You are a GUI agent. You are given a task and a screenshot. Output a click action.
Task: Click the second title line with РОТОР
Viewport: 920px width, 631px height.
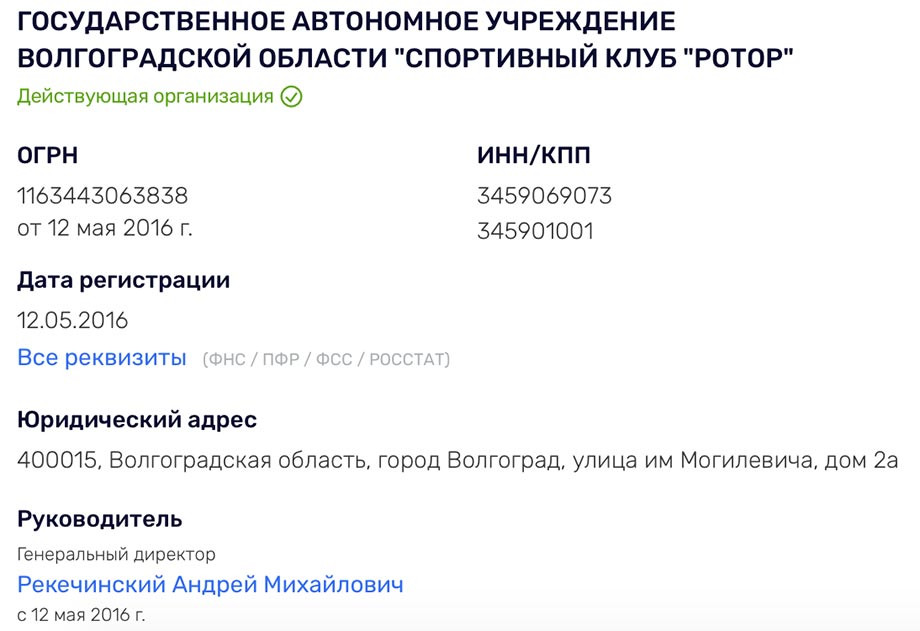click(405, 59)
